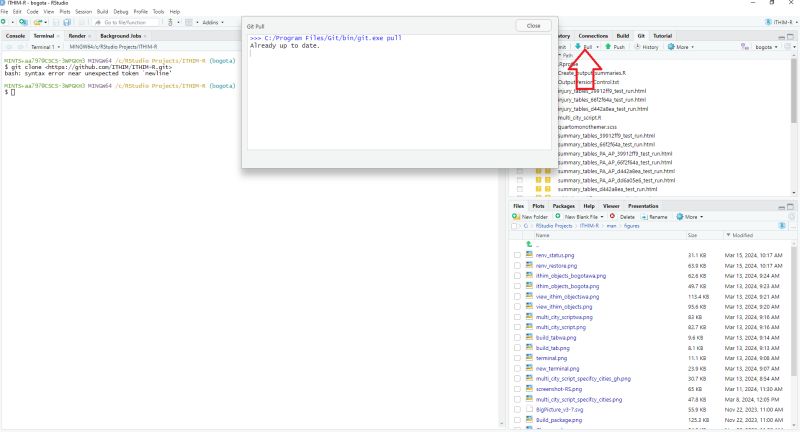Image resolution: width=800 pixels, height=432 pixels.
Task: Click the Files pane More gear icon
Action: coord(680,217)
